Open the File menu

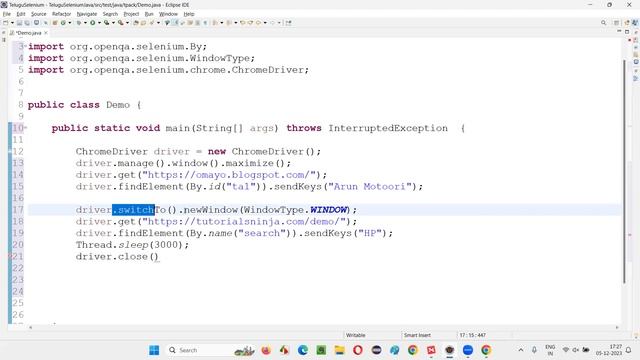[7, 14]
